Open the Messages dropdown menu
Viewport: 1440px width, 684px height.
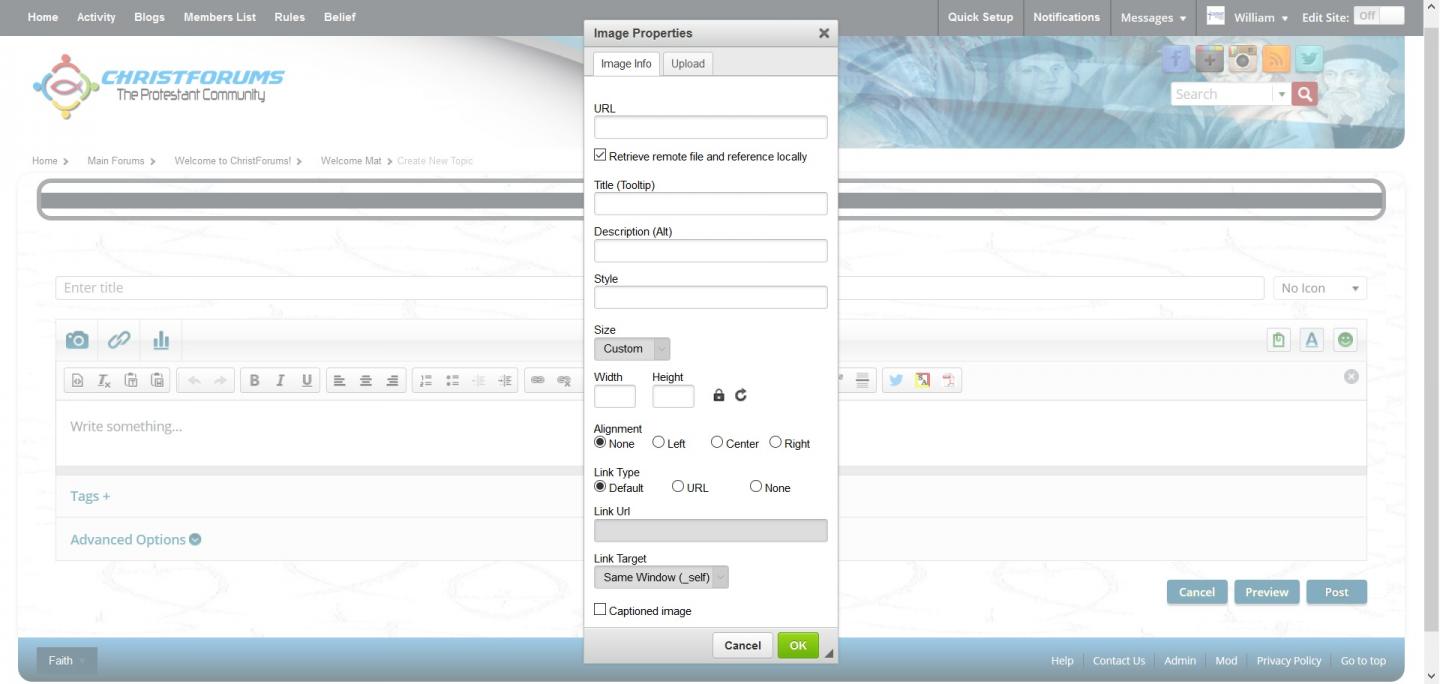tap(1153, 17)
